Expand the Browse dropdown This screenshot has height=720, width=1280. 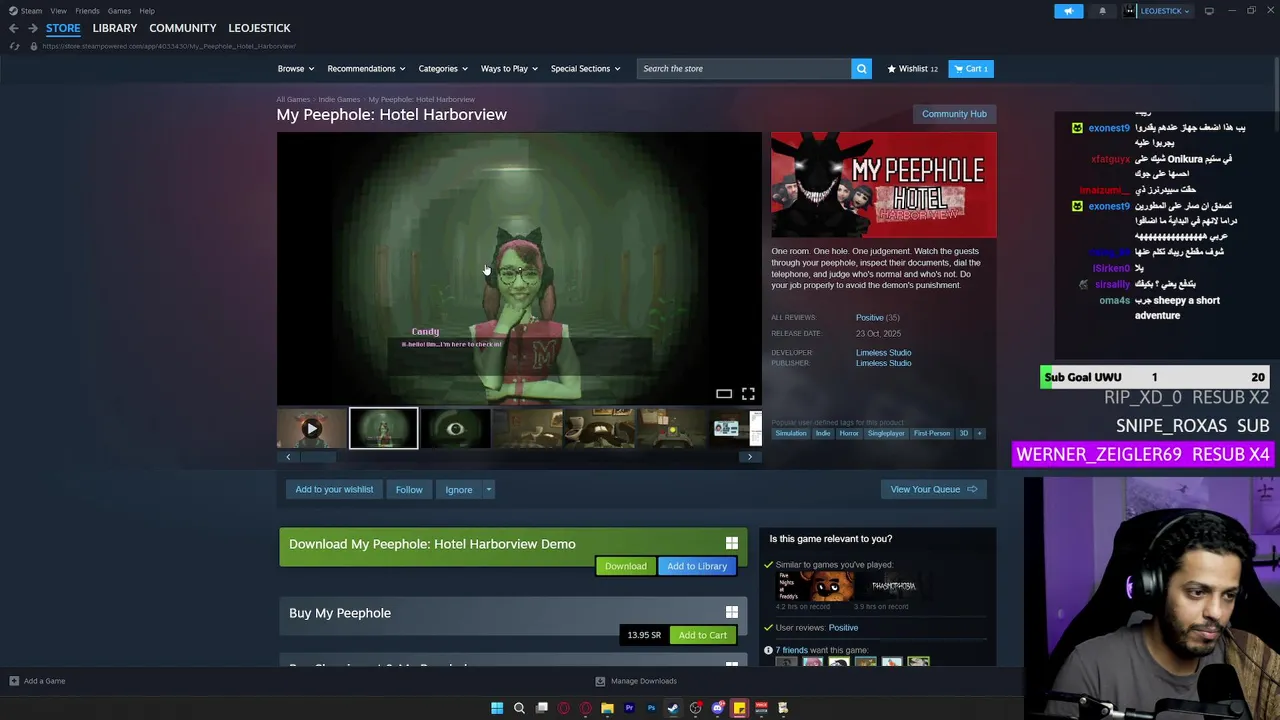(296, 69)
